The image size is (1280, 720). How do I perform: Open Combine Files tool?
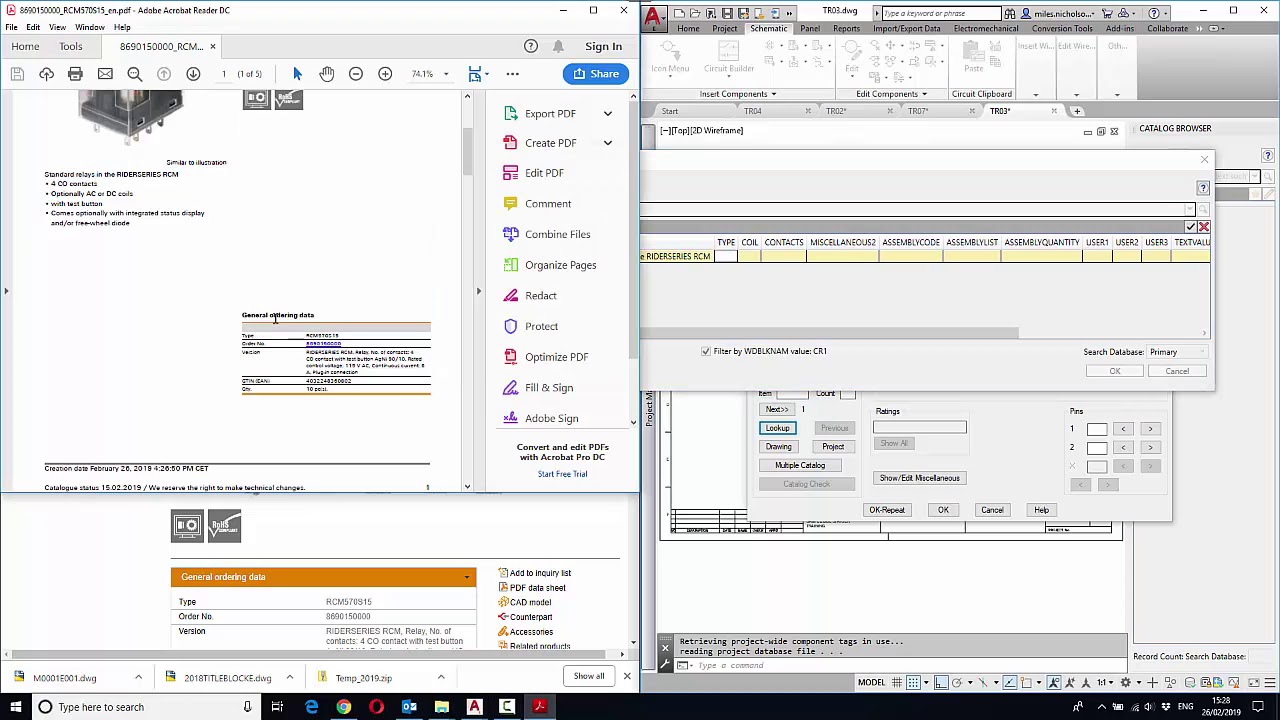[557, 234]
